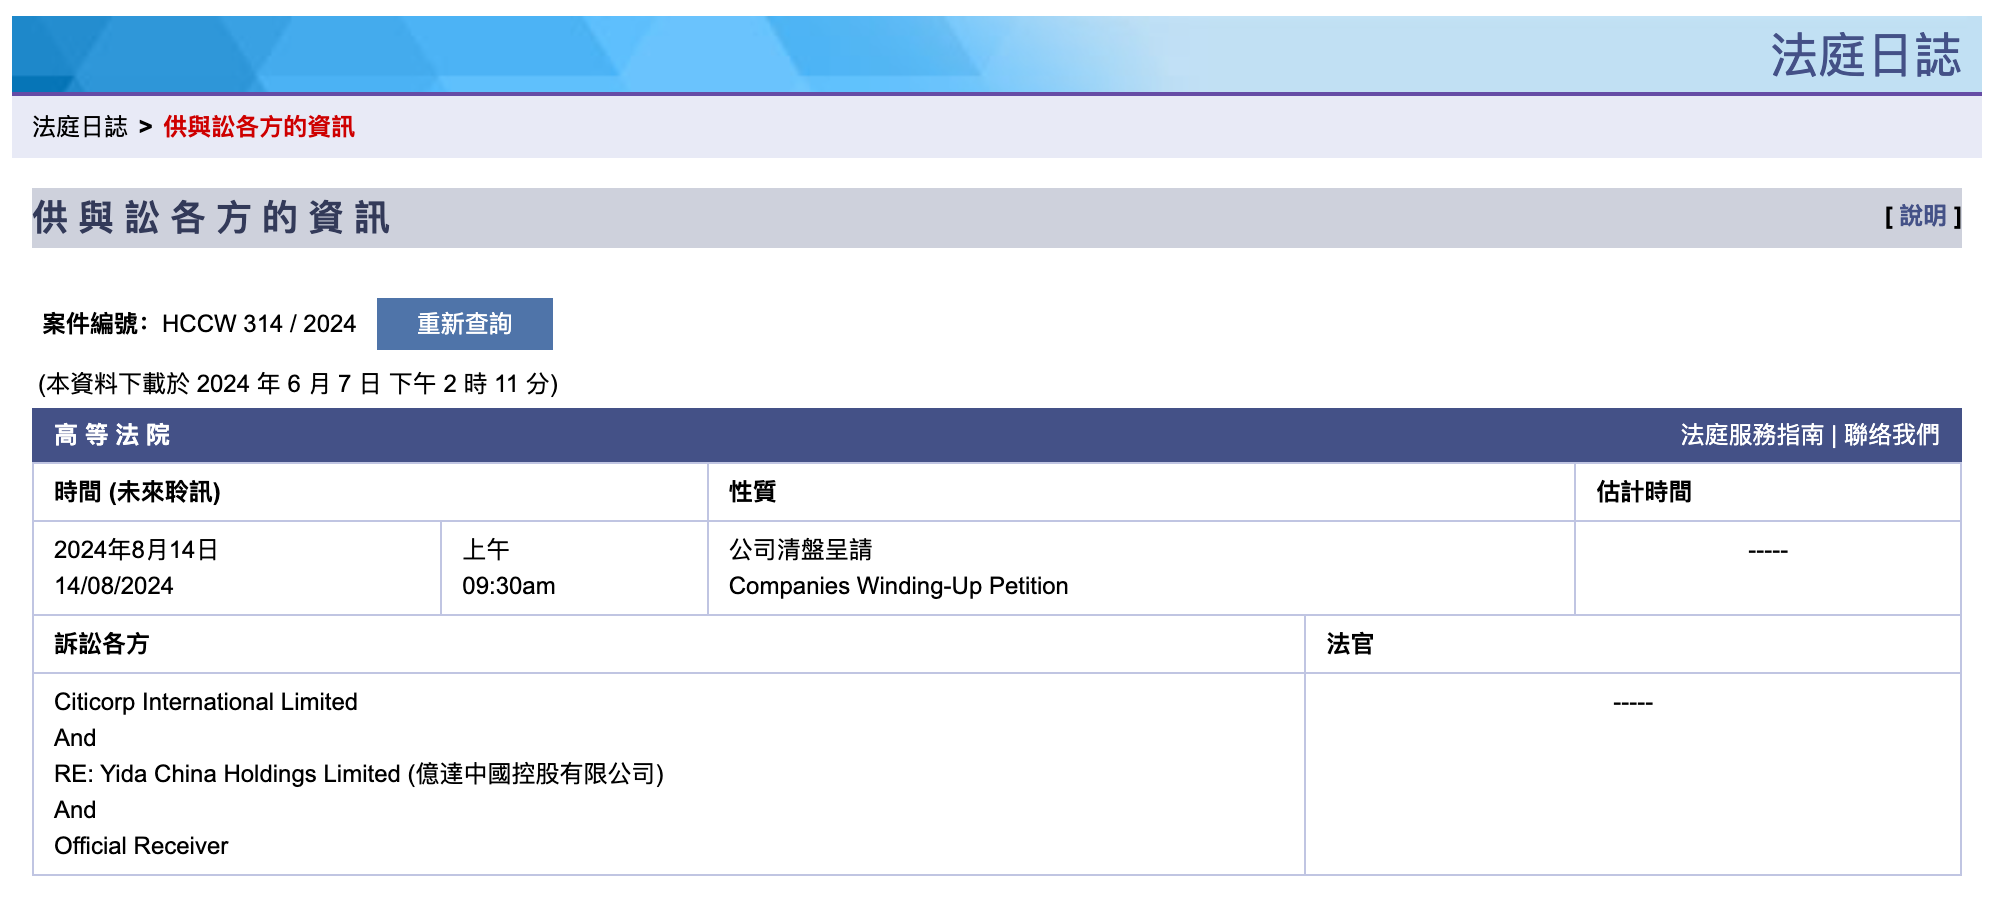Click the 重新查詢 button
This screenshot has height=900, width=1998.
(464, 324)
